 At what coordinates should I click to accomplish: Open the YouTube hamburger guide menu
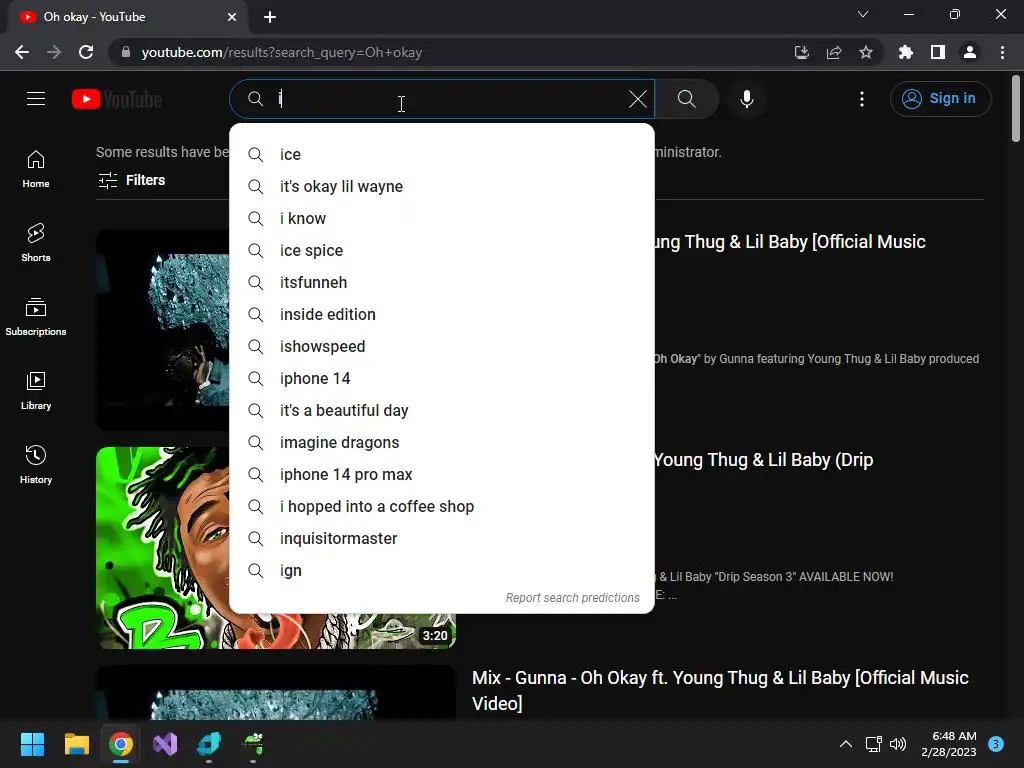tap(36, 99)
